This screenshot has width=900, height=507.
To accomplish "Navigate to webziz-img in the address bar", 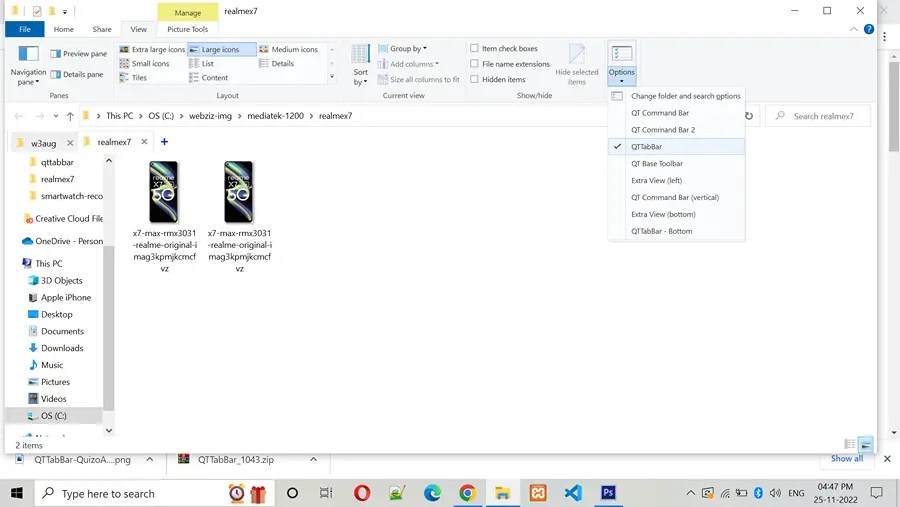I will click(x=210, y=116).
